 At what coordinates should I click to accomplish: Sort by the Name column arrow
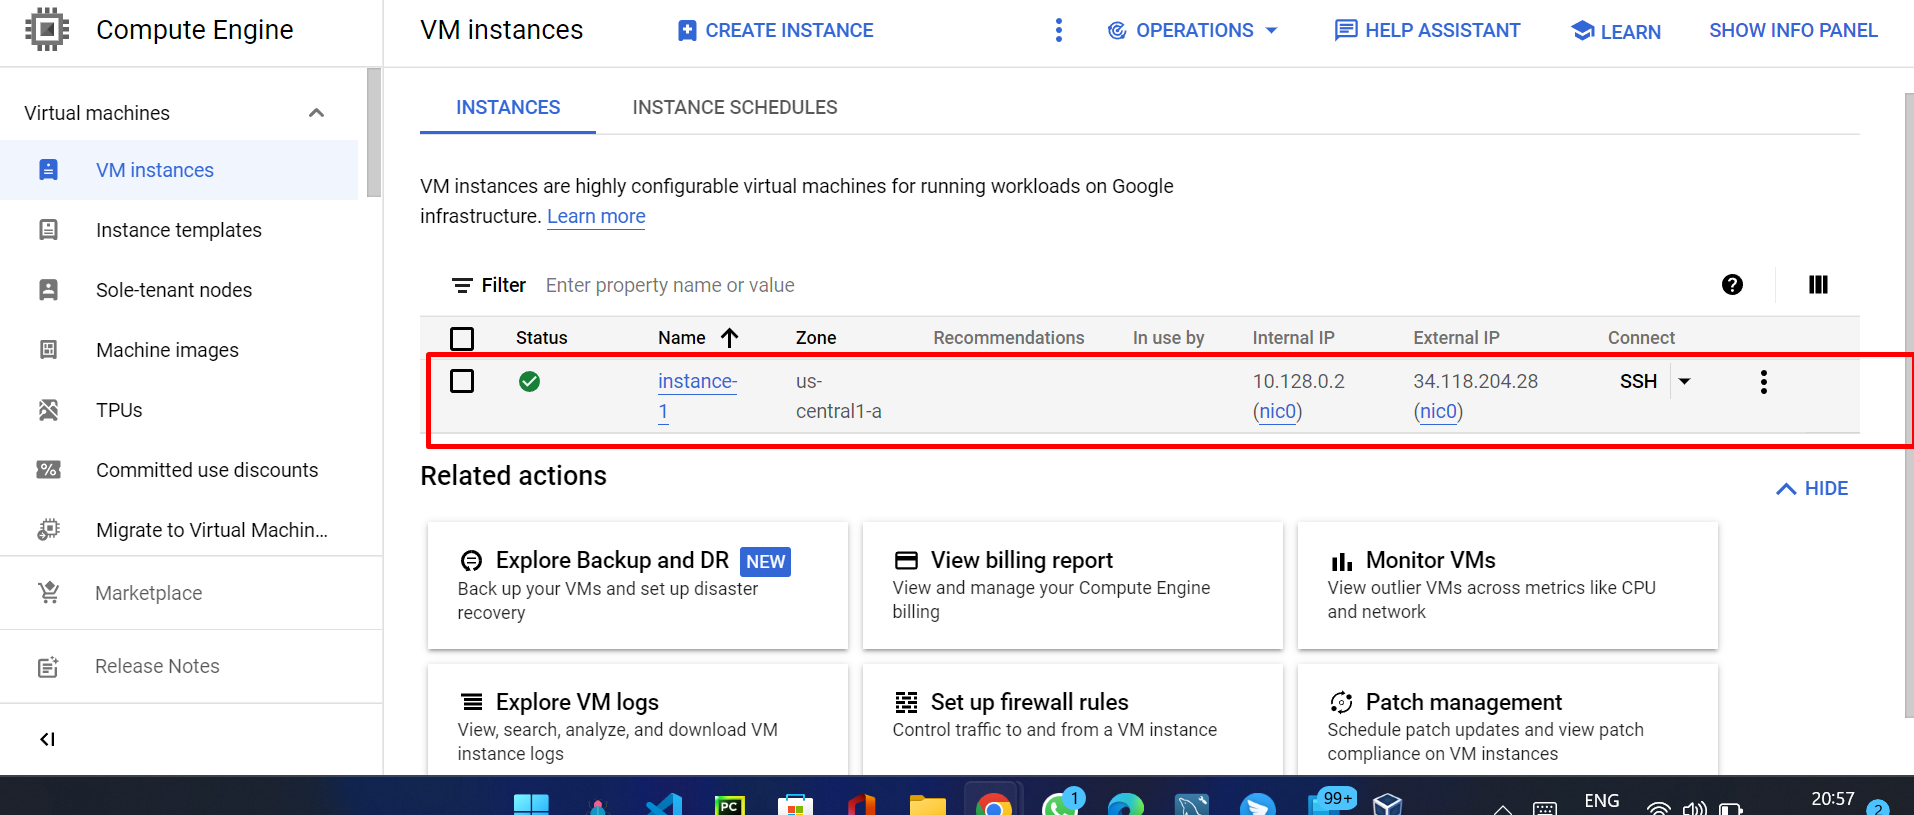click(x=730, y=338)
